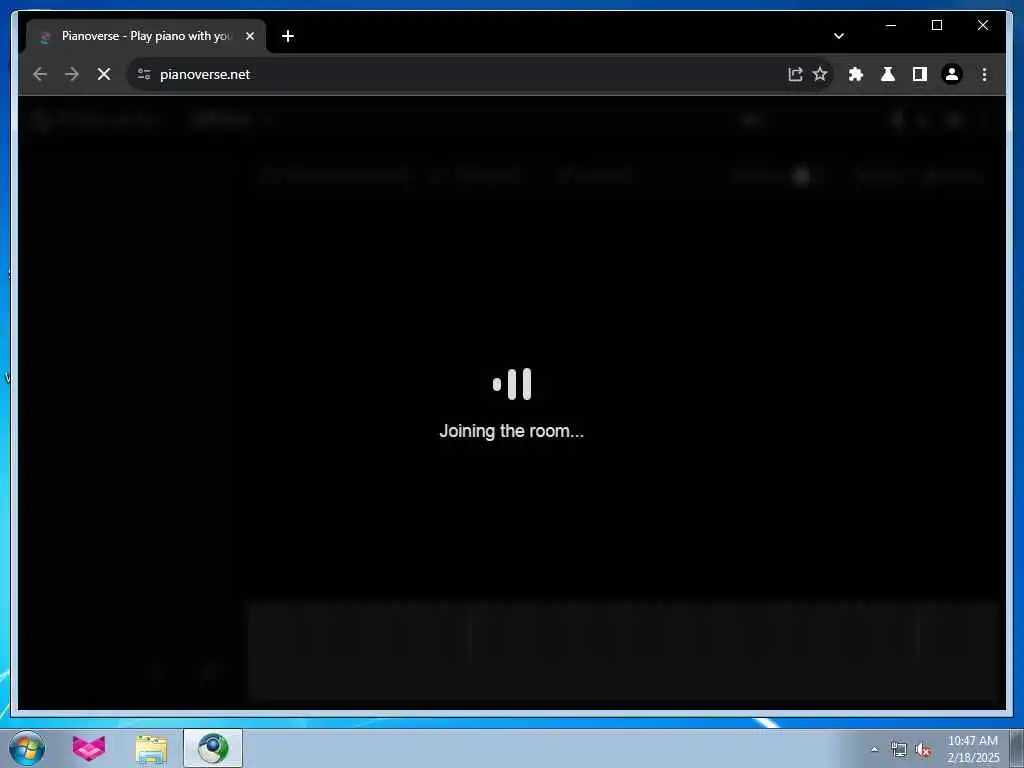
Task: Show hidden system tray icons
Action: (x=874, y=750)
